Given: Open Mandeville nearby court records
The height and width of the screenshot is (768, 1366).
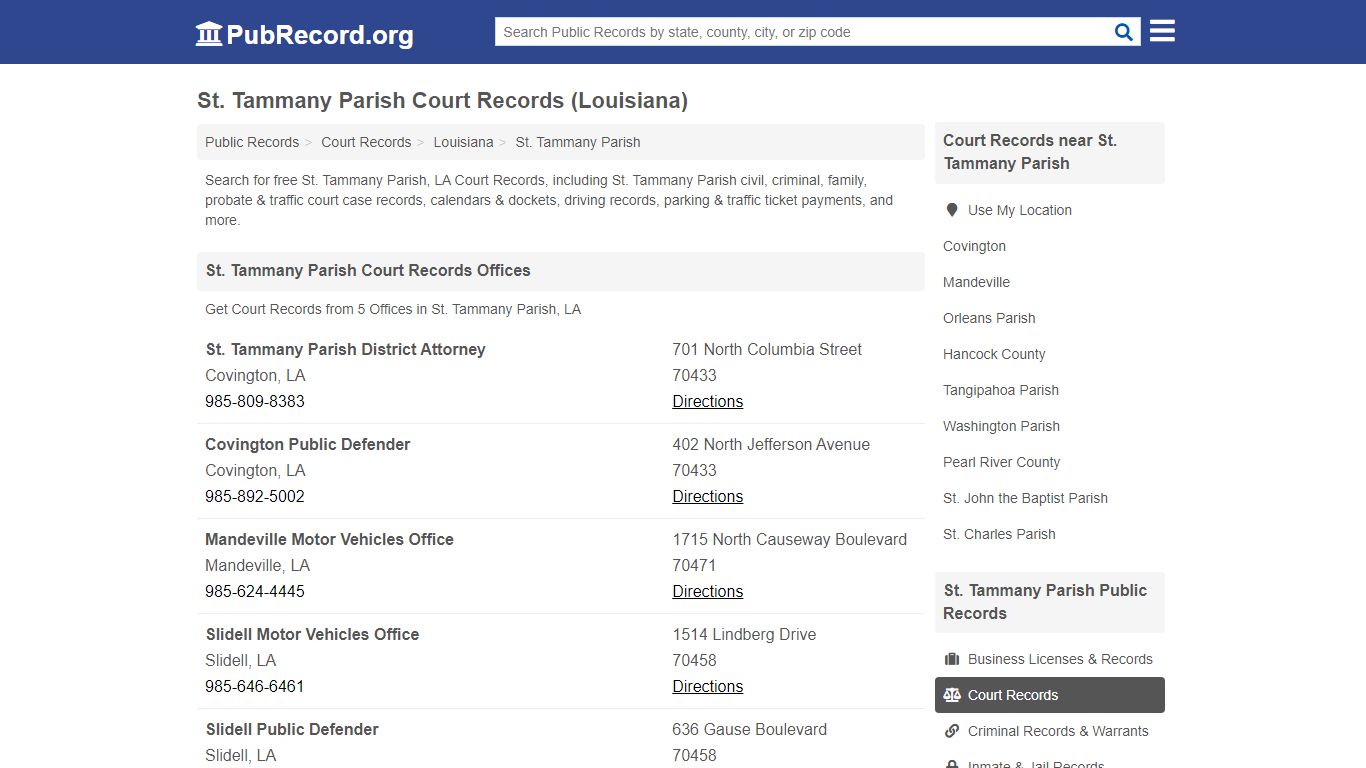Looking at the screenshot, I should (x=976, y=282).
